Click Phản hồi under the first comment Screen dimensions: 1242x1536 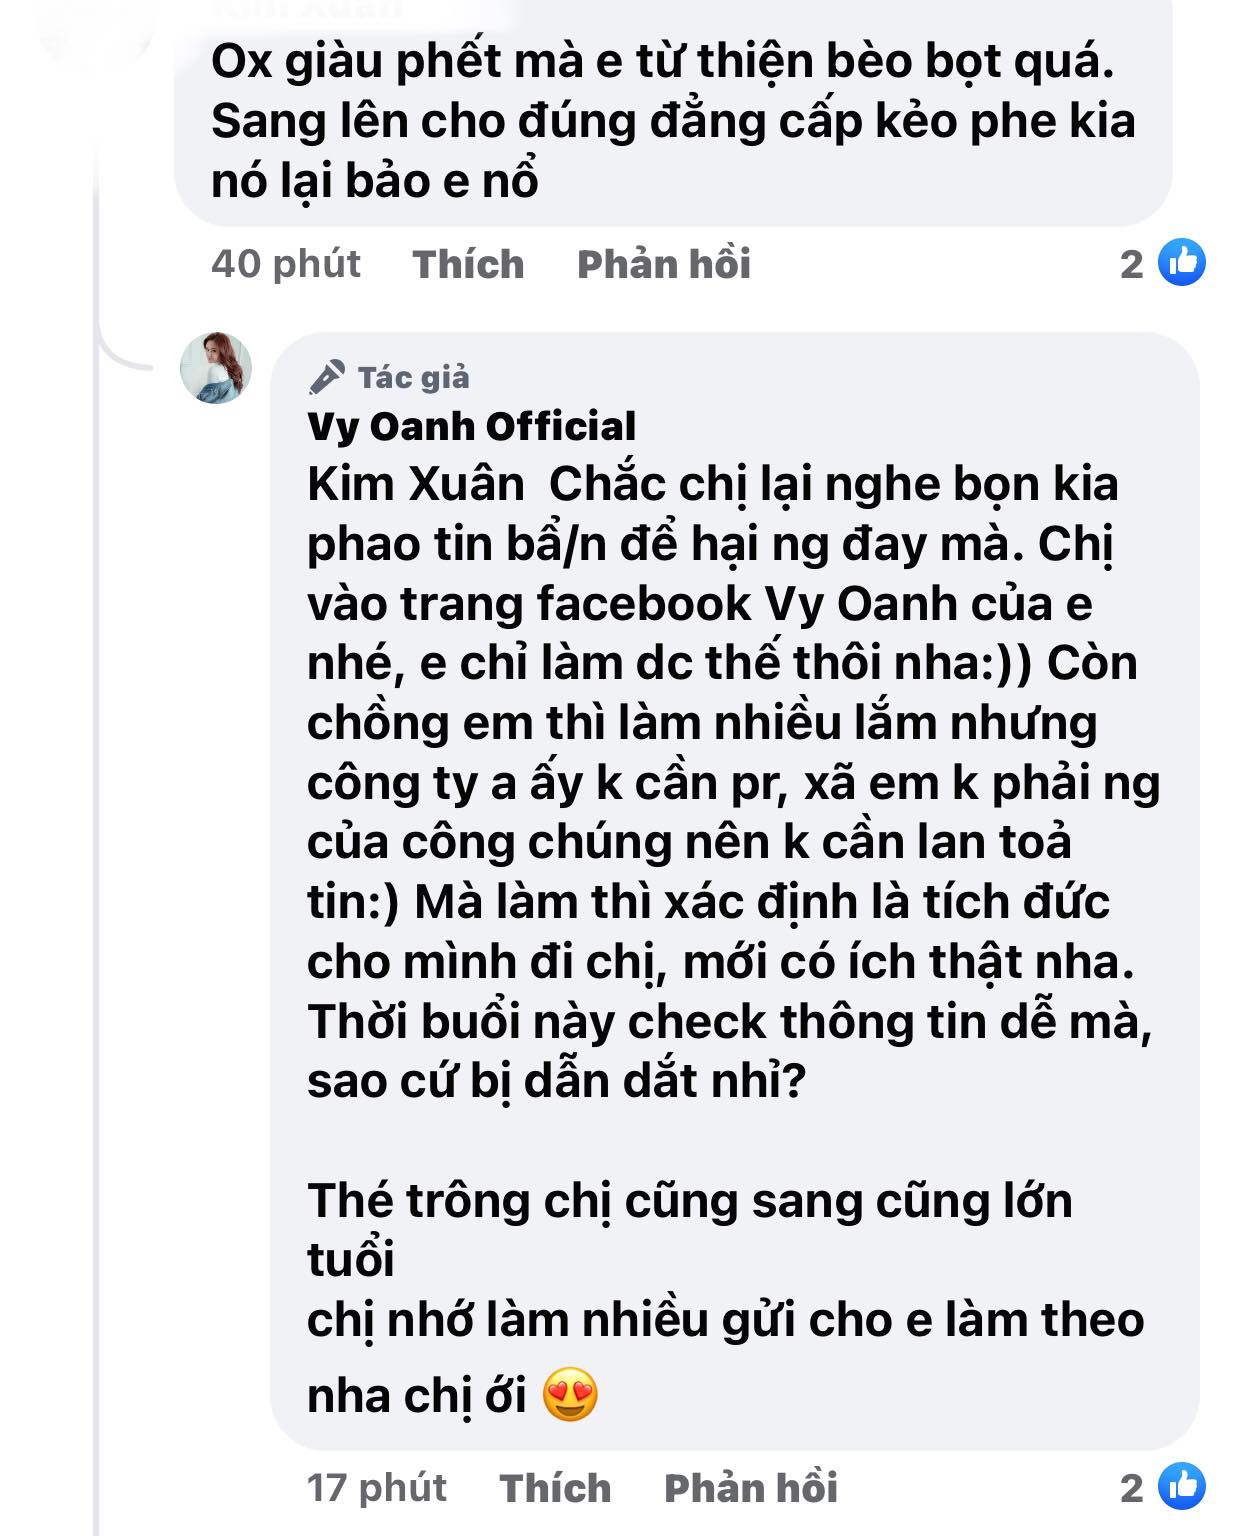tap(665, 264)
